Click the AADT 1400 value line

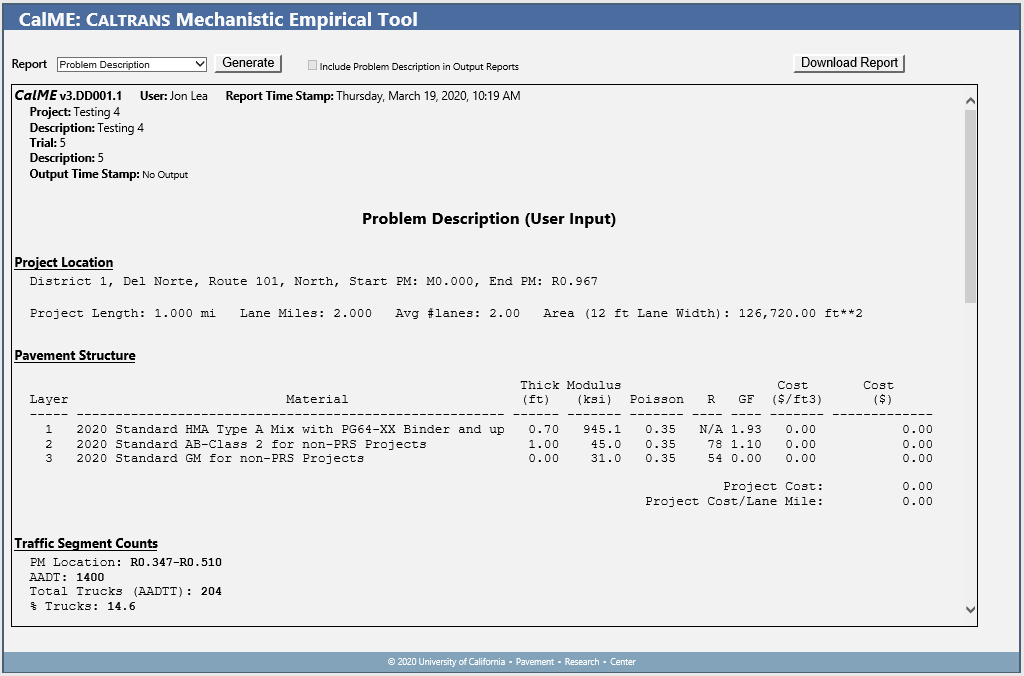click(x=67, y=577)
